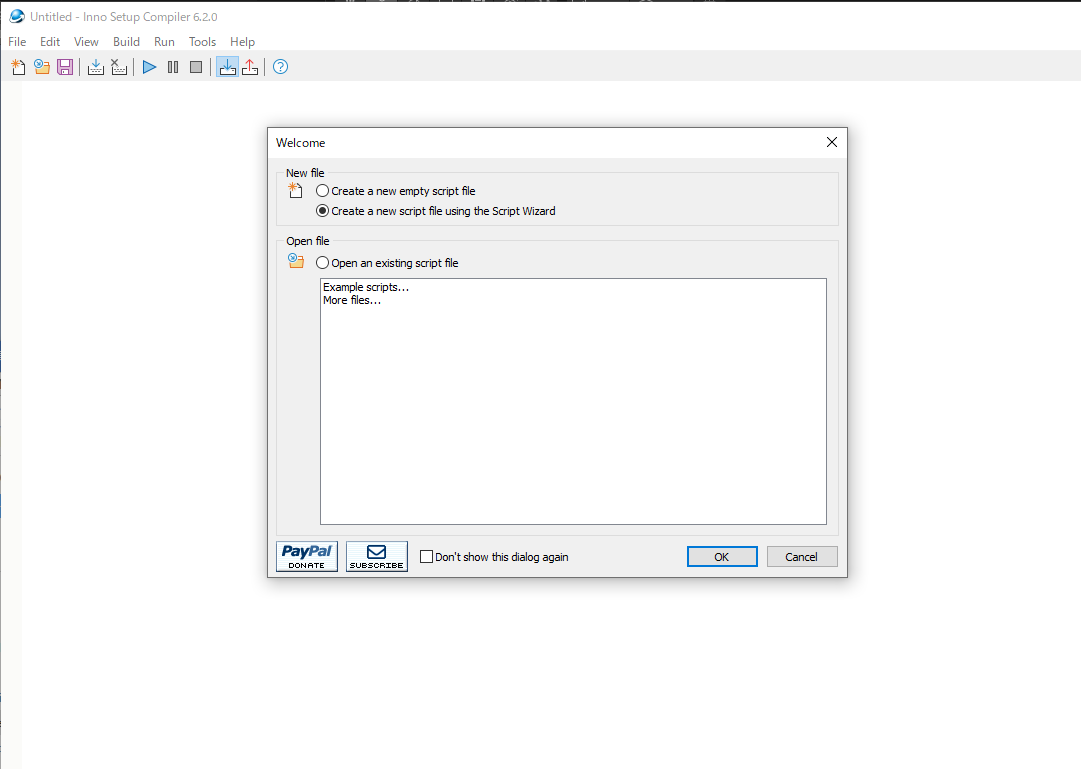Click the Terminate stop-square toolbar icon
This screenshot has width=1081, height=769.
(196, 67)
